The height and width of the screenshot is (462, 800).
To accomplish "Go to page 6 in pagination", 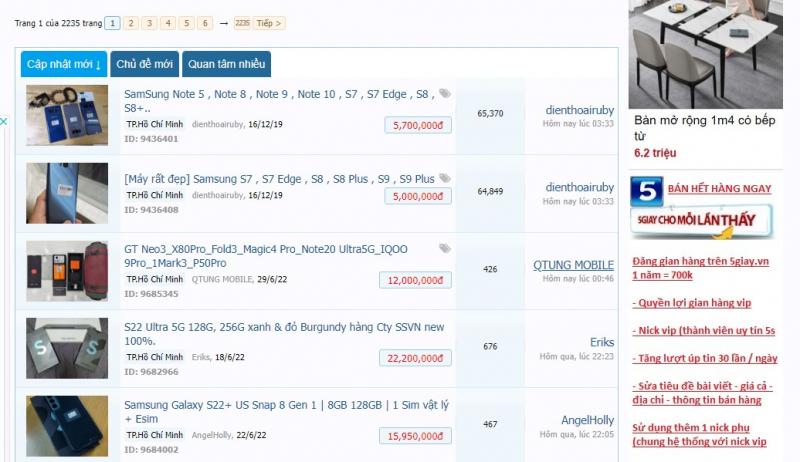I will click(x=205, y=23).
